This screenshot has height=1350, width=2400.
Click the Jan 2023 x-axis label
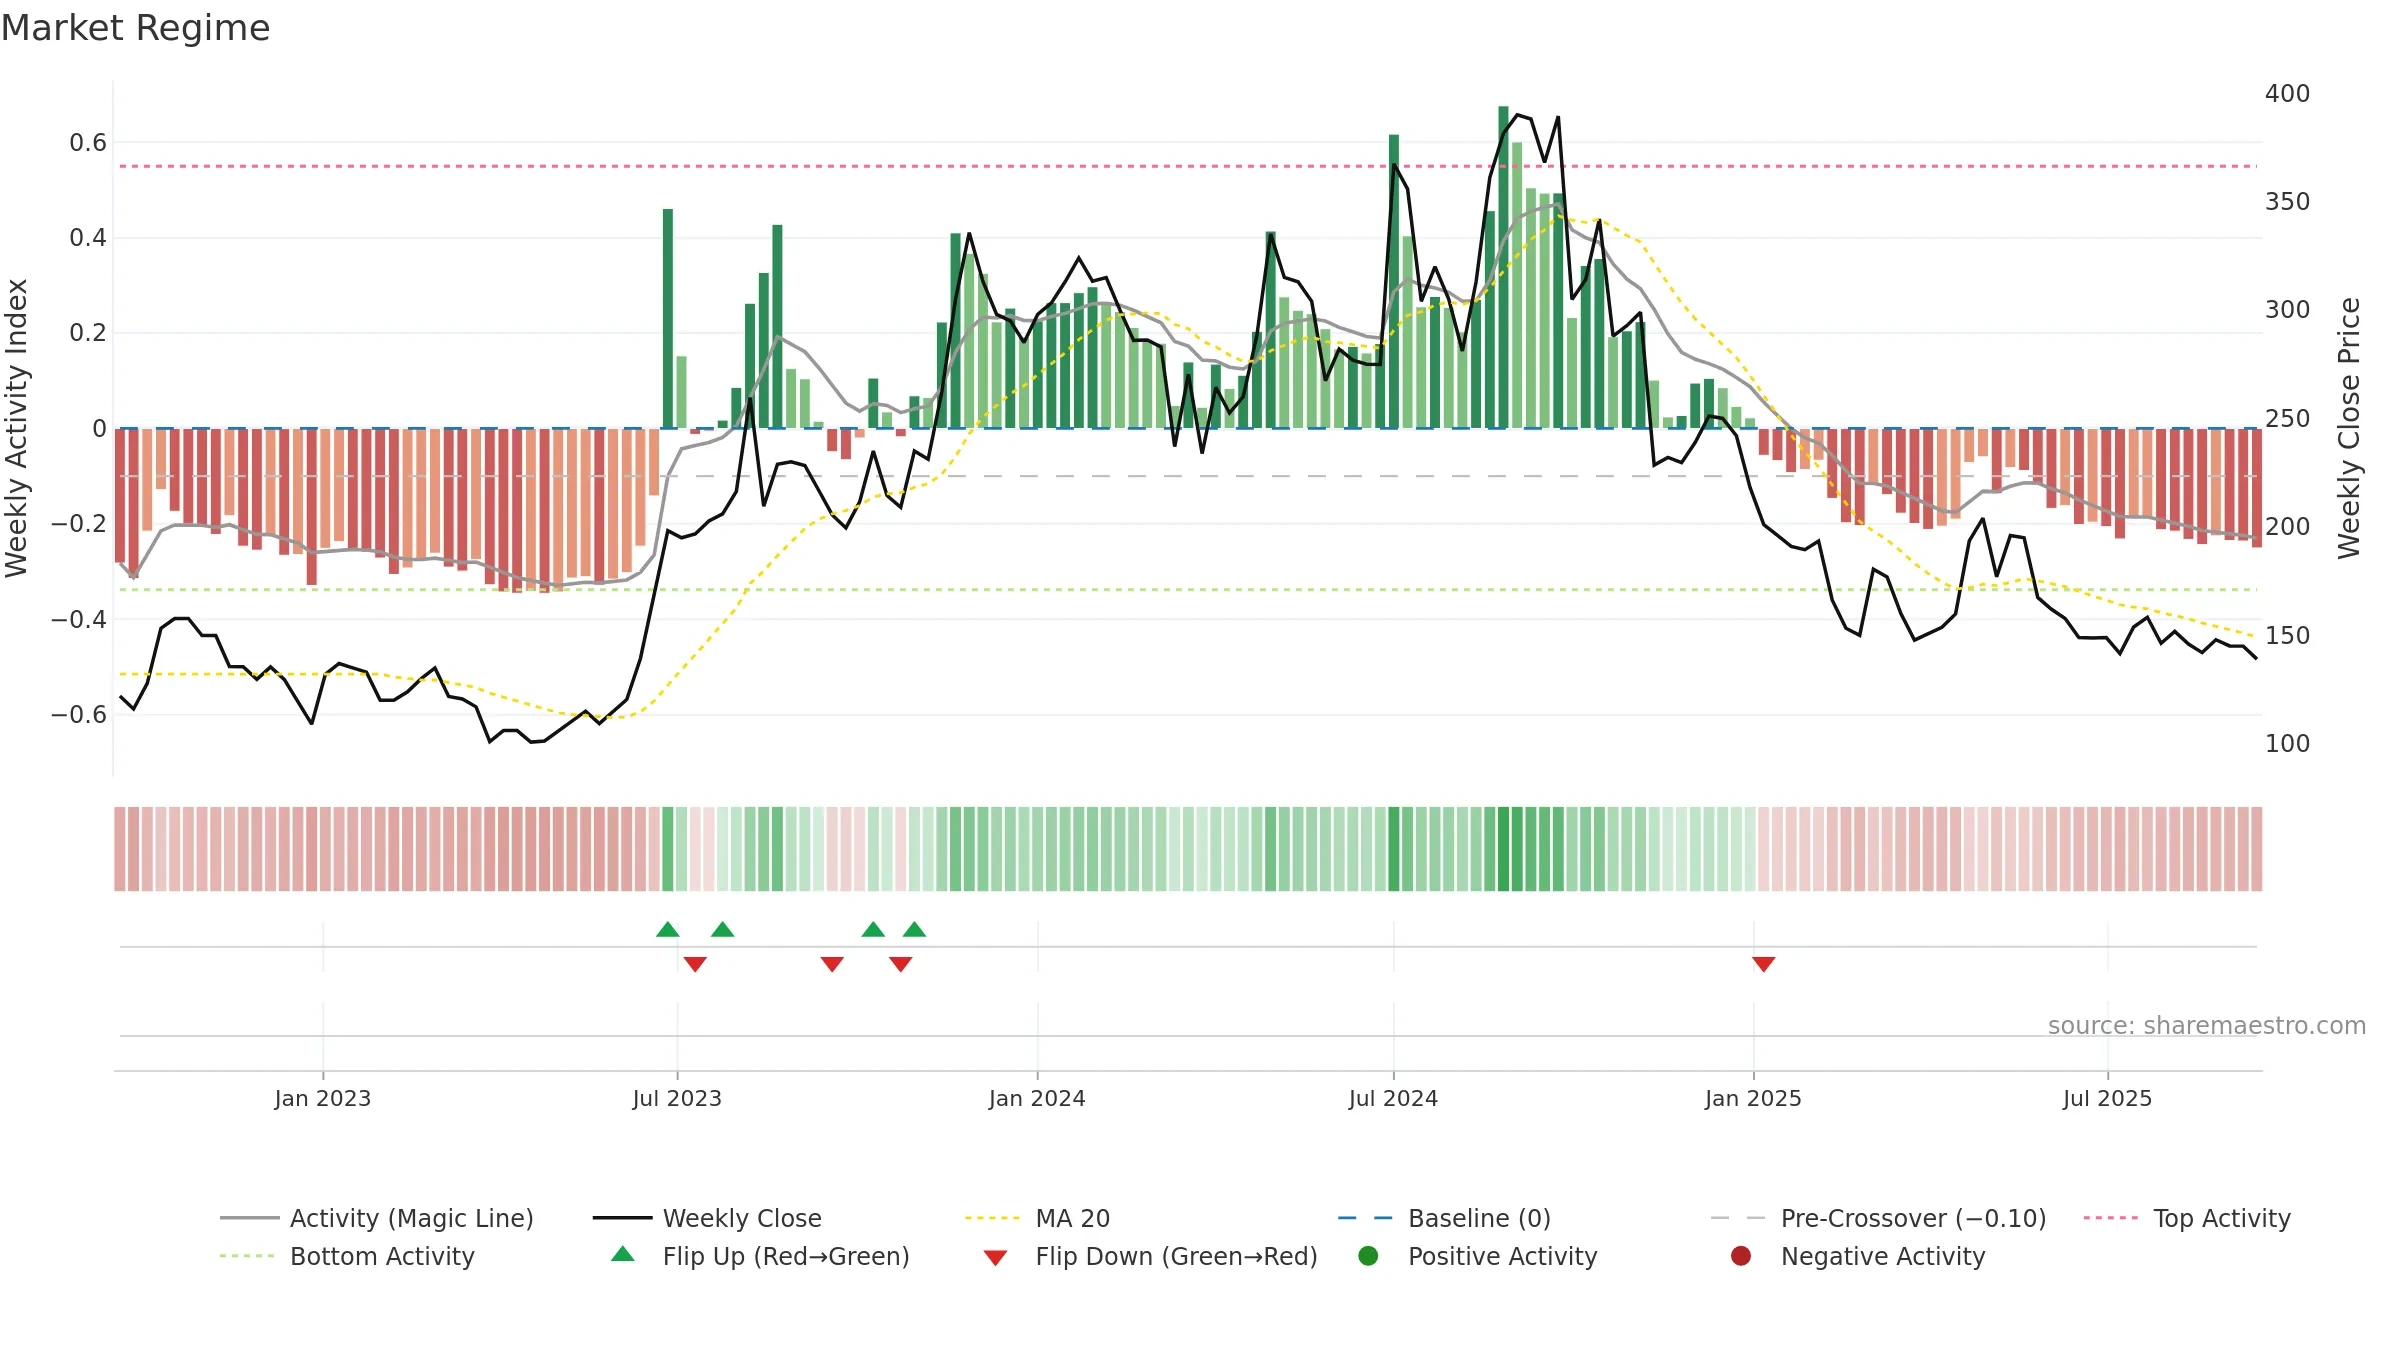tap(323, 1099)
